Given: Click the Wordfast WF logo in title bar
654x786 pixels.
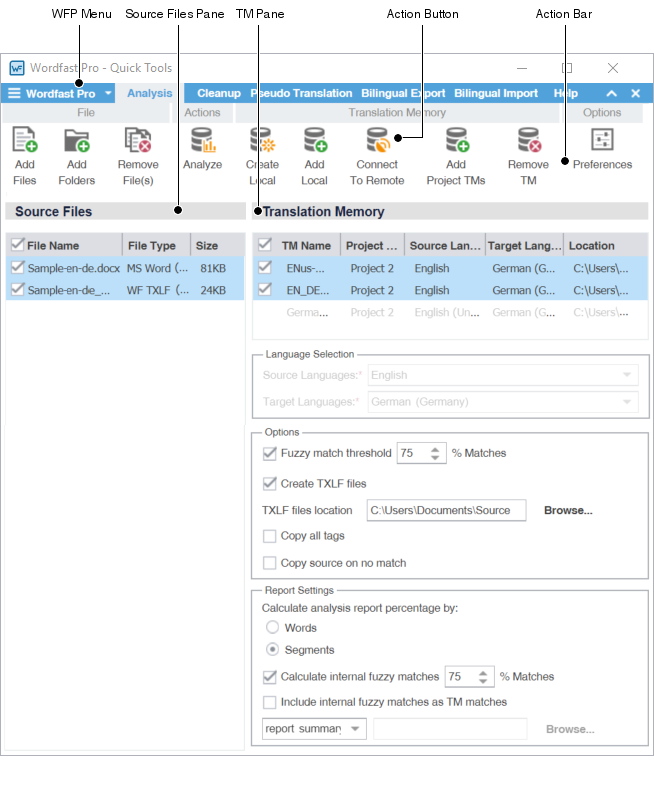Looking at the screenshot, I should pyautogui.click(x=17, y=68).
